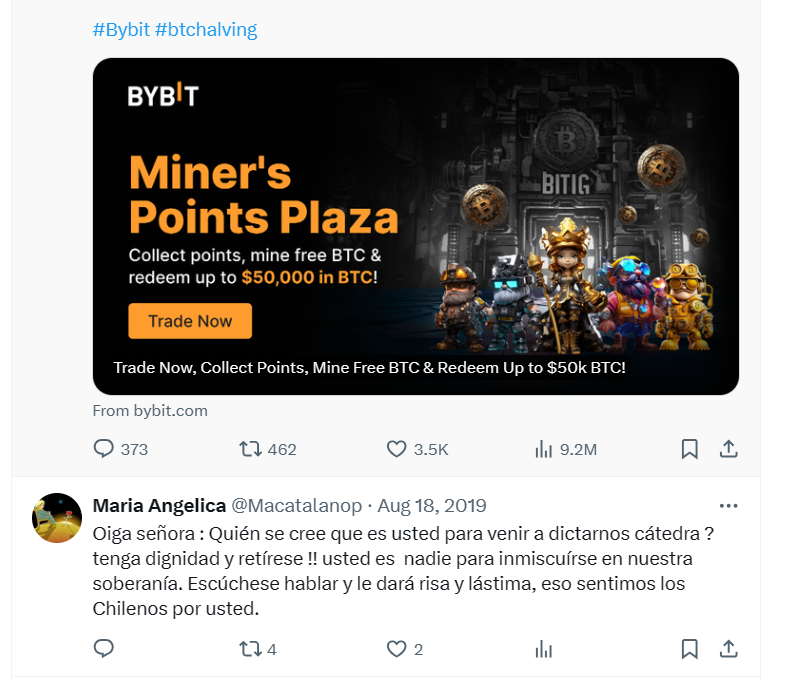Repost Maria Angelica's tweet with 4 reposts
The height and width of the screenshot is (680, 789).
250,649
